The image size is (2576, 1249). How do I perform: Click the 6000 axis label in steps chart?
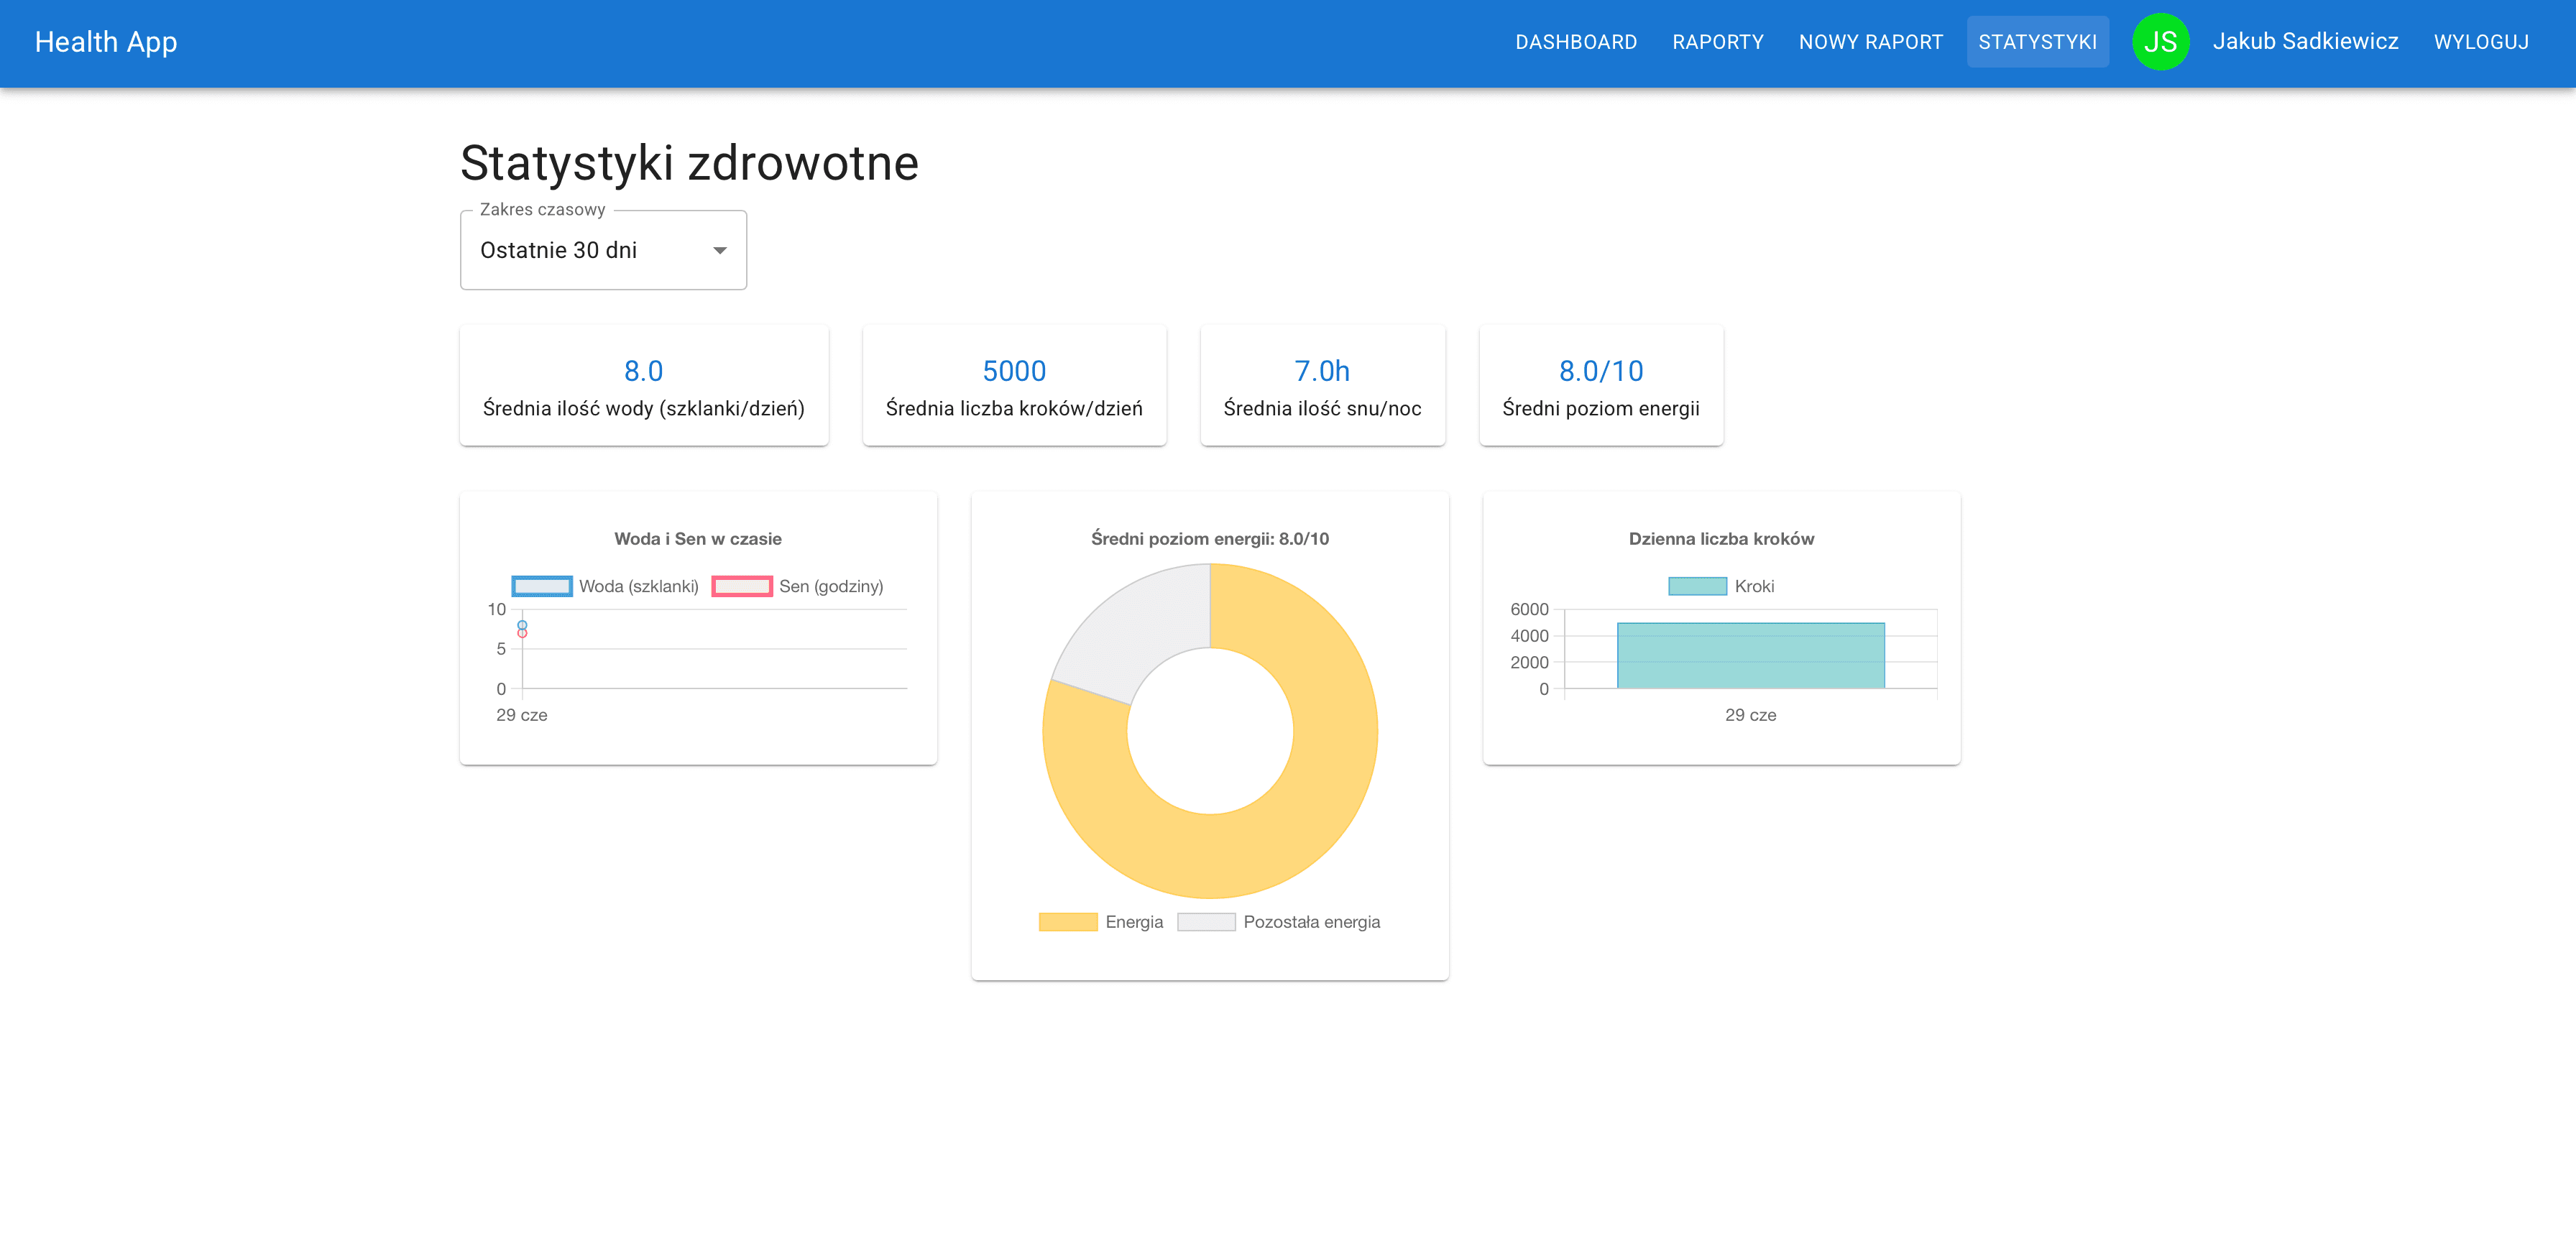(1529, 609)
